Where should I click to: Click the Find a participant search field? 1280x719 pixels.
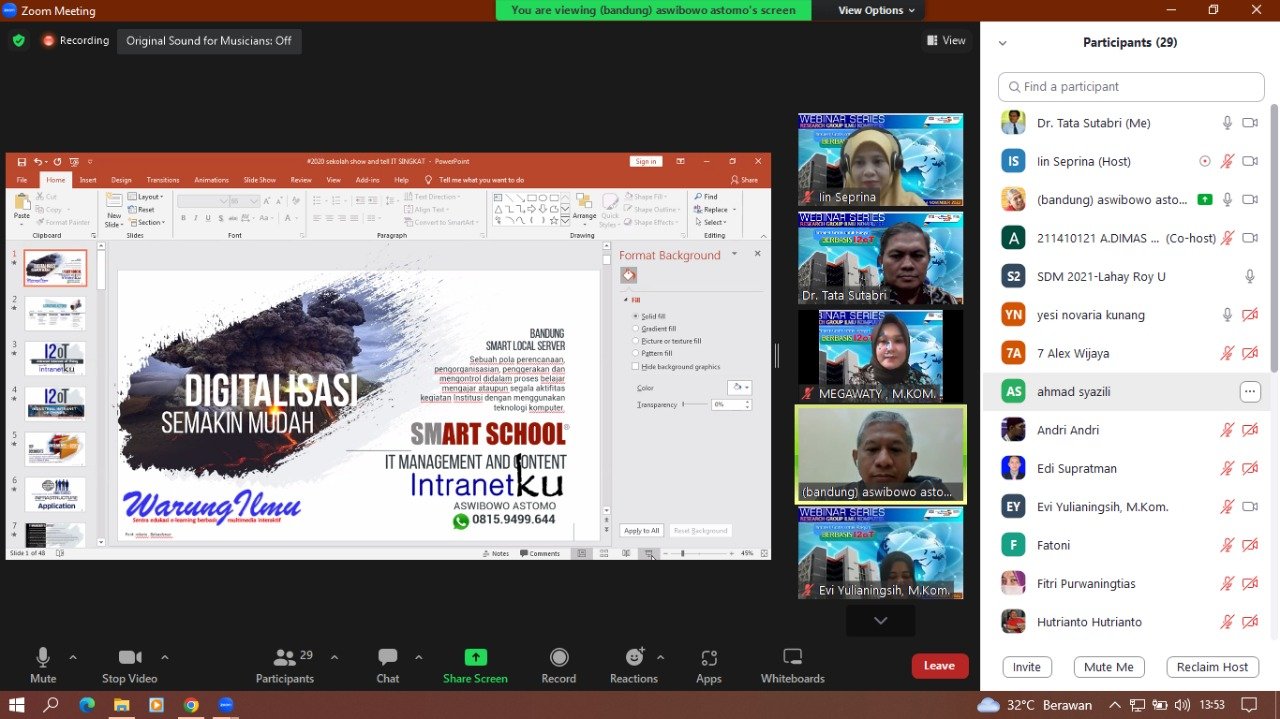coord(1131,87)
